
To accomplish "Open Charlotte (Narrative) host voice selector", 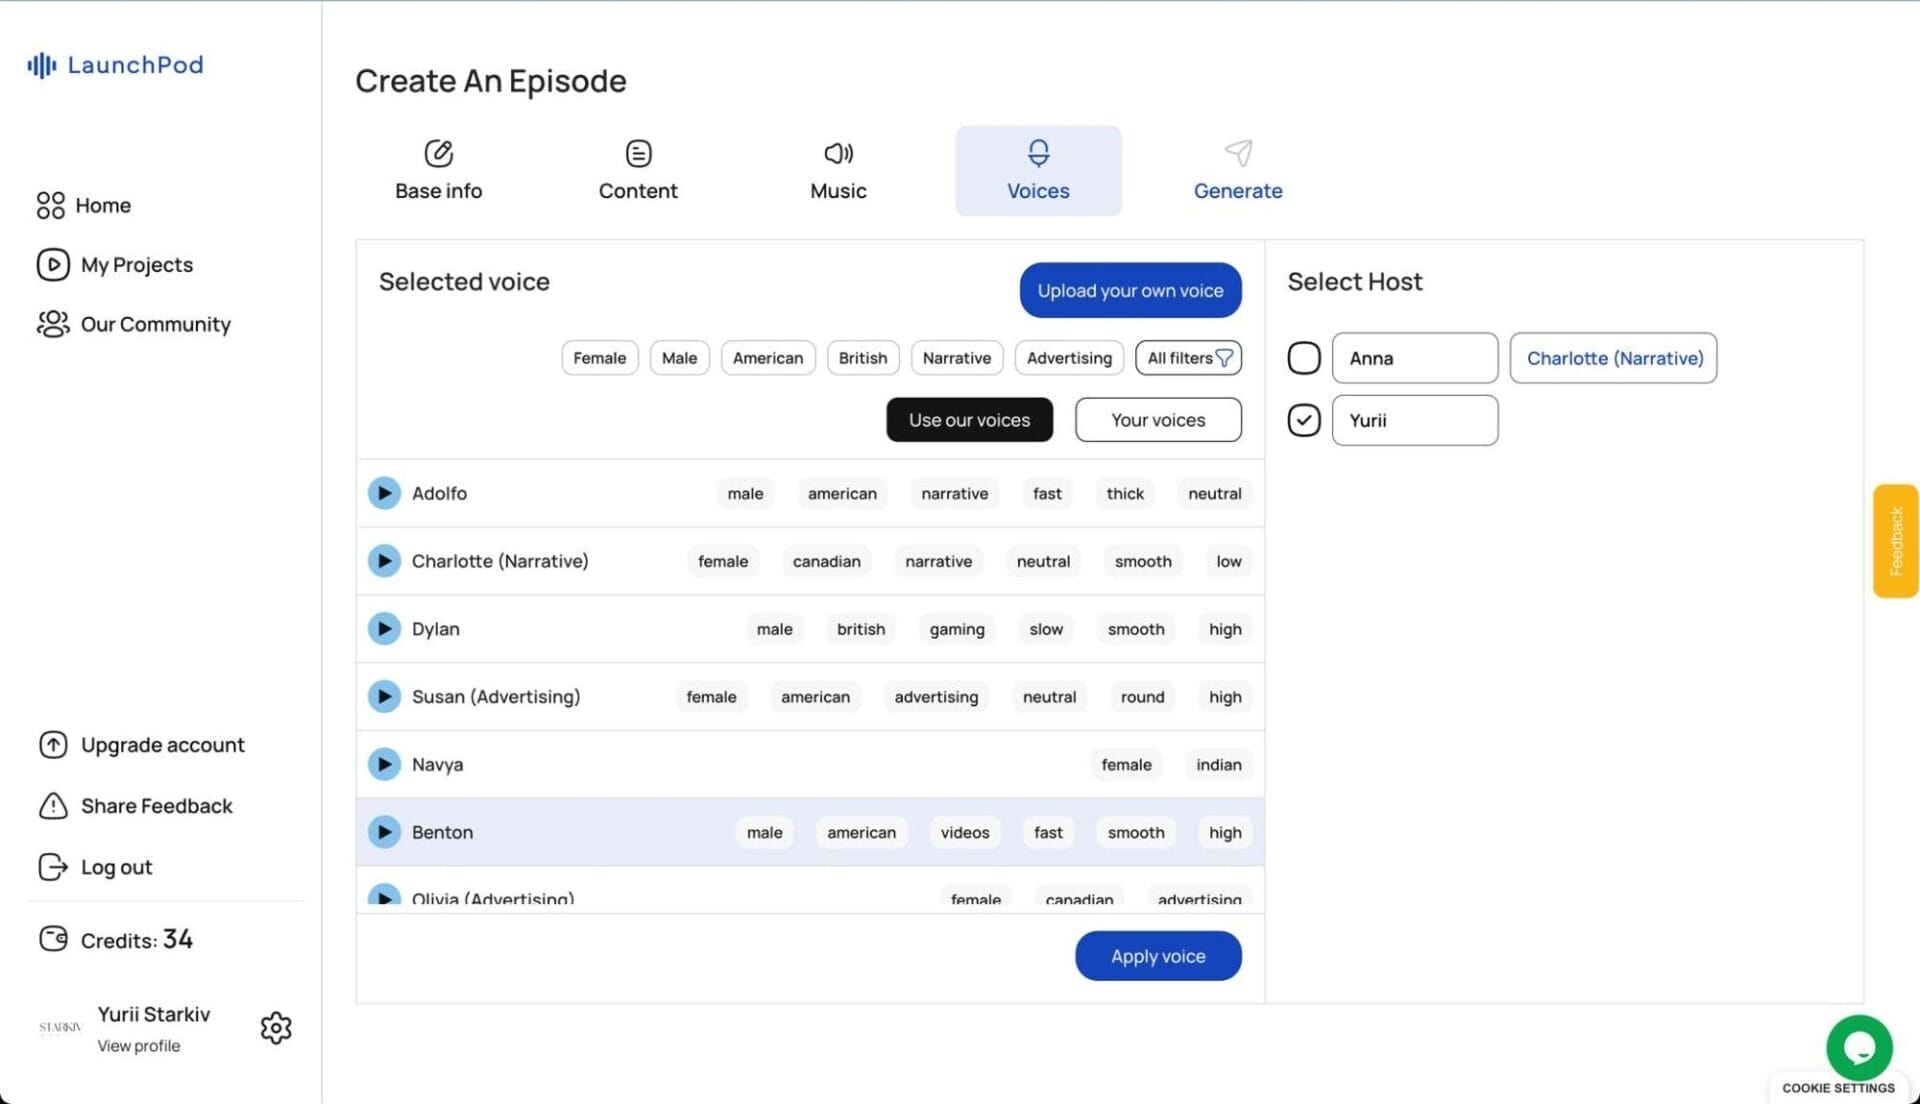I will (1613, 358).
